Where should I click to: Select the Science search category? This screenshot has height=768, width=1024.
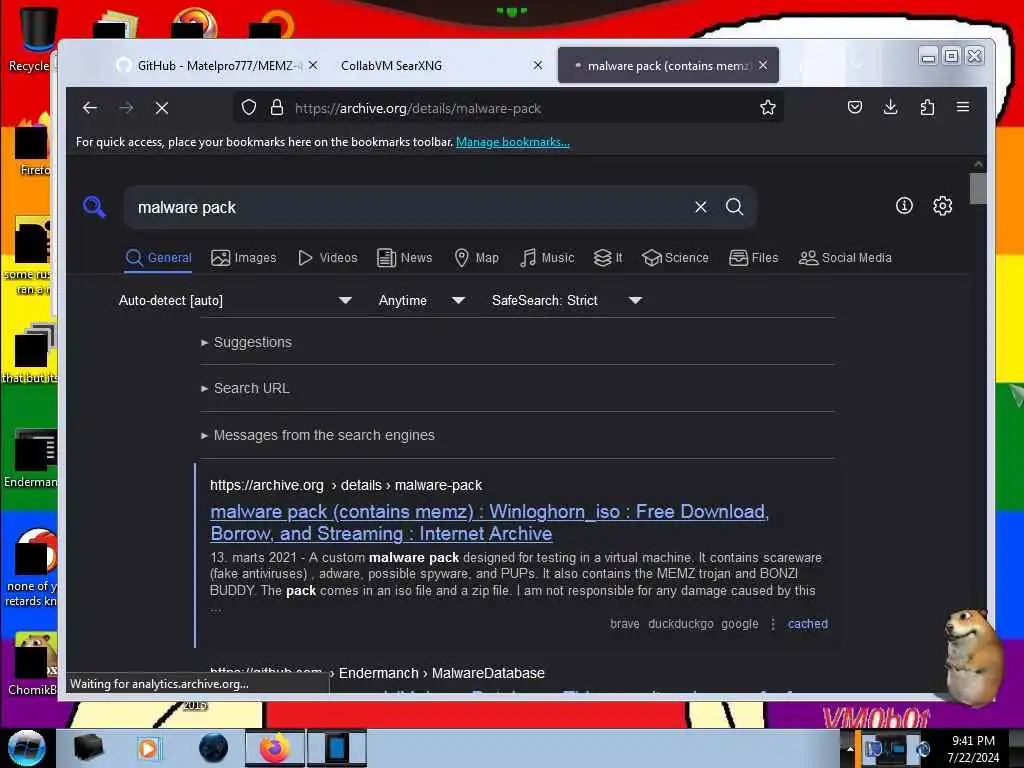(675, 258)
